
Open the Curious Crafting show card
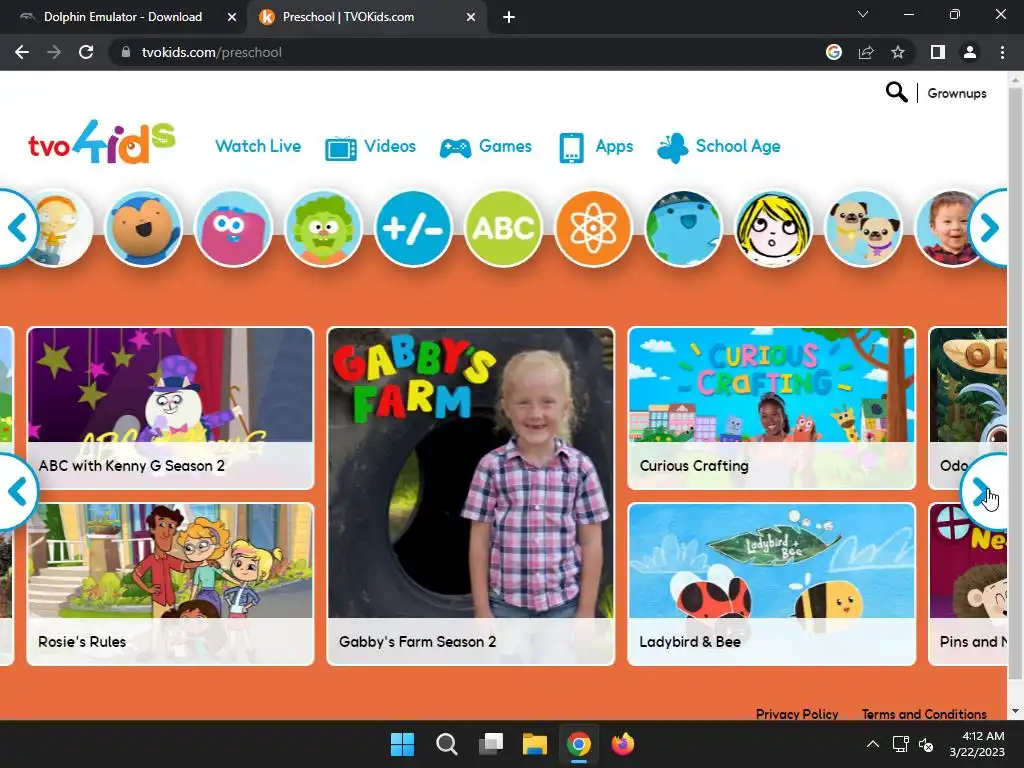coord(771,408)
